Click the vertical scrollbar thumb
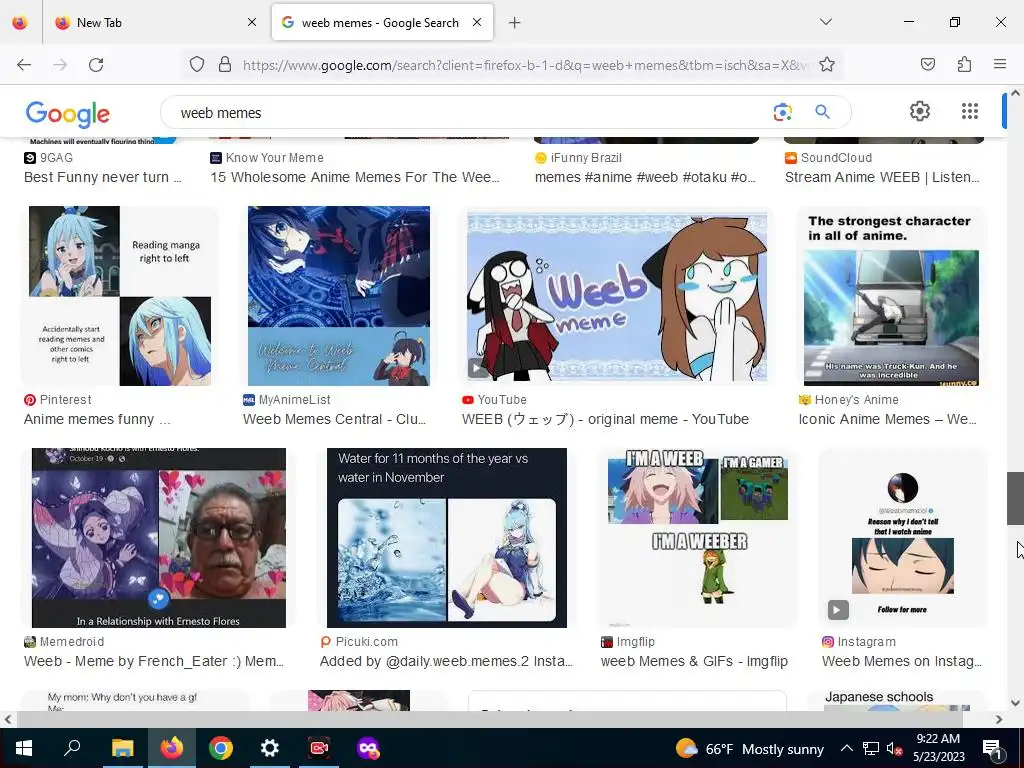Image resolution: width=1024 pixels, height=768 pixels. click(x=1015, y=498)
